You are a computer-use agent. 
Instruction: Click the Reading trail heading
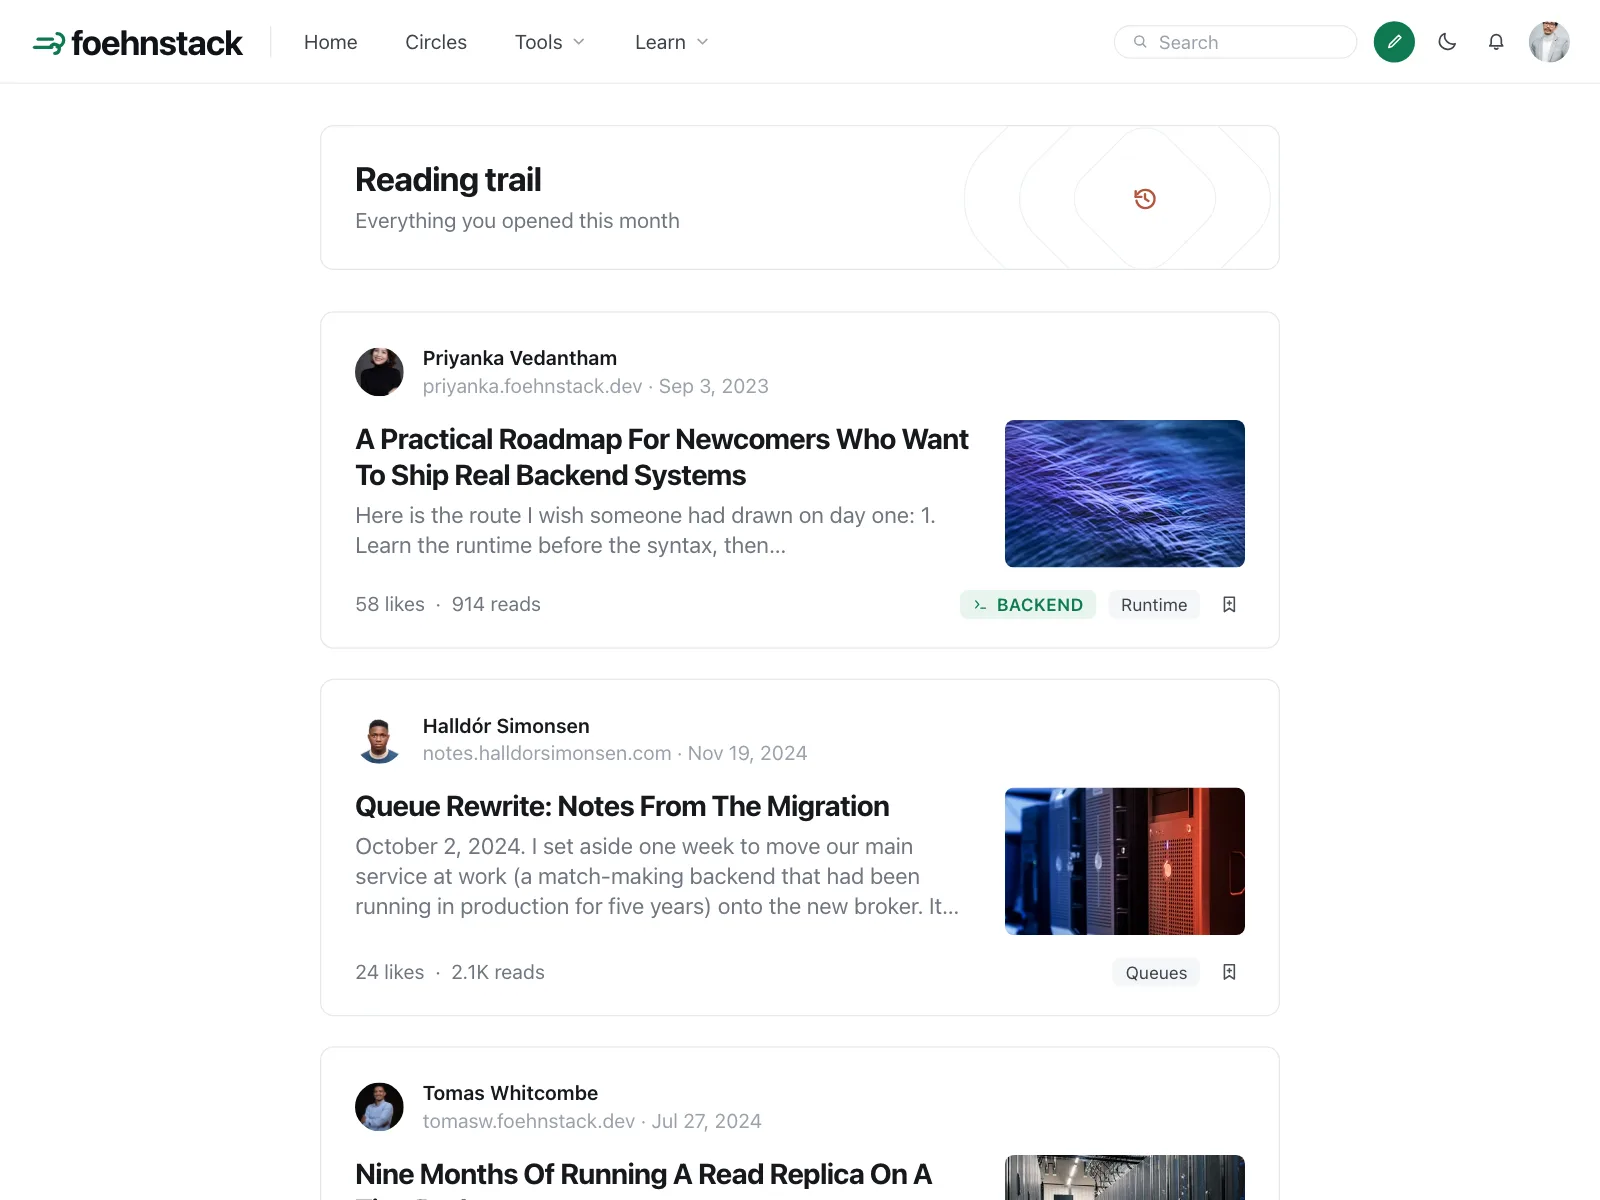(448, 180)
